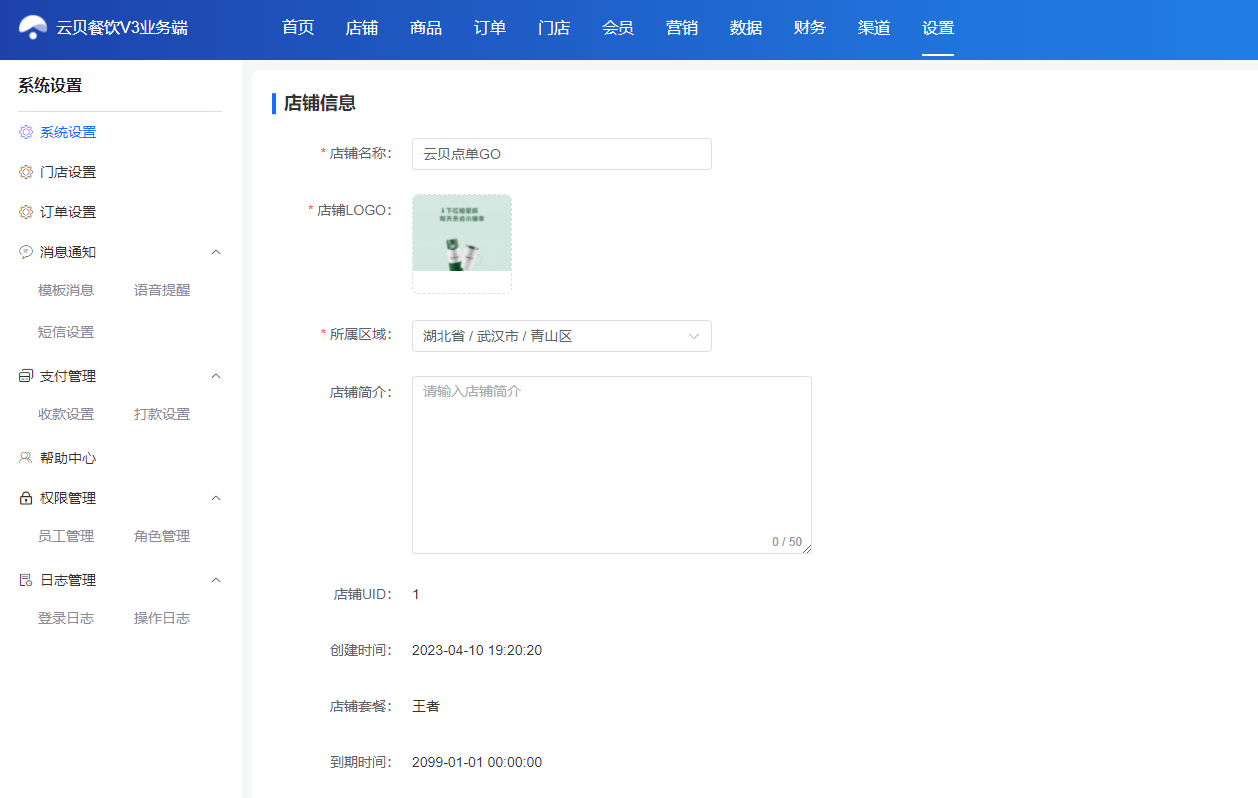1258x798 pixels.
Task: Click the 云贝餐饮 cloud logo icon
Action: tap(33, 28)
